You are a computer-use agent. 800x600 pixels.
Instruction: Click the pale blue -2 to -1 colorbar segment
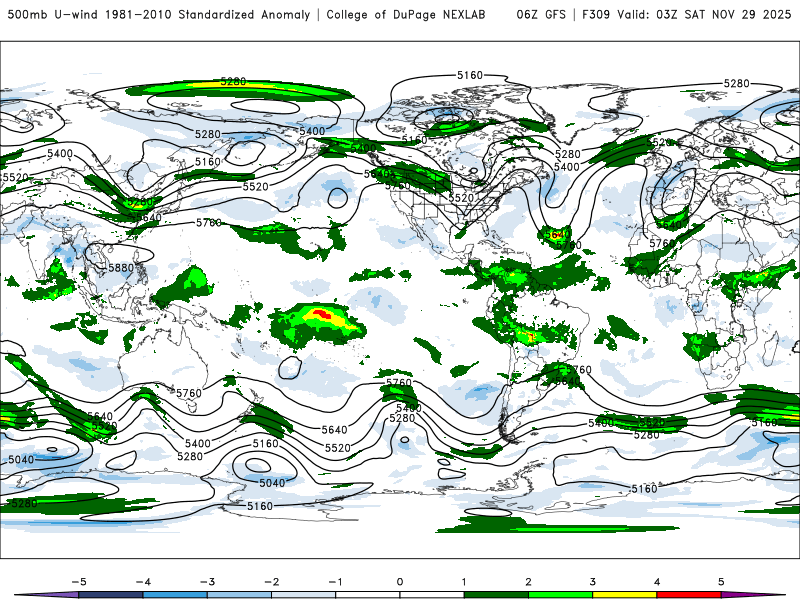tap(304, 595)
